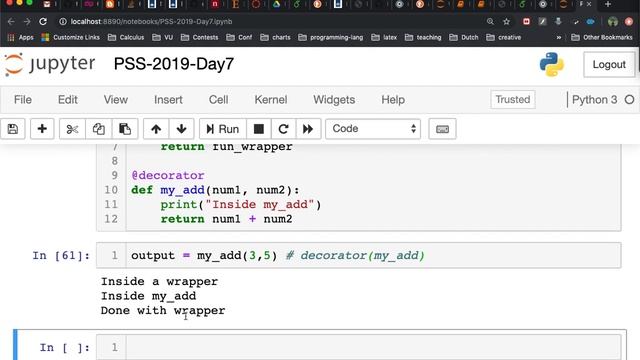
Task: Open the Customize Links bookmark
Action: [70, 38]
